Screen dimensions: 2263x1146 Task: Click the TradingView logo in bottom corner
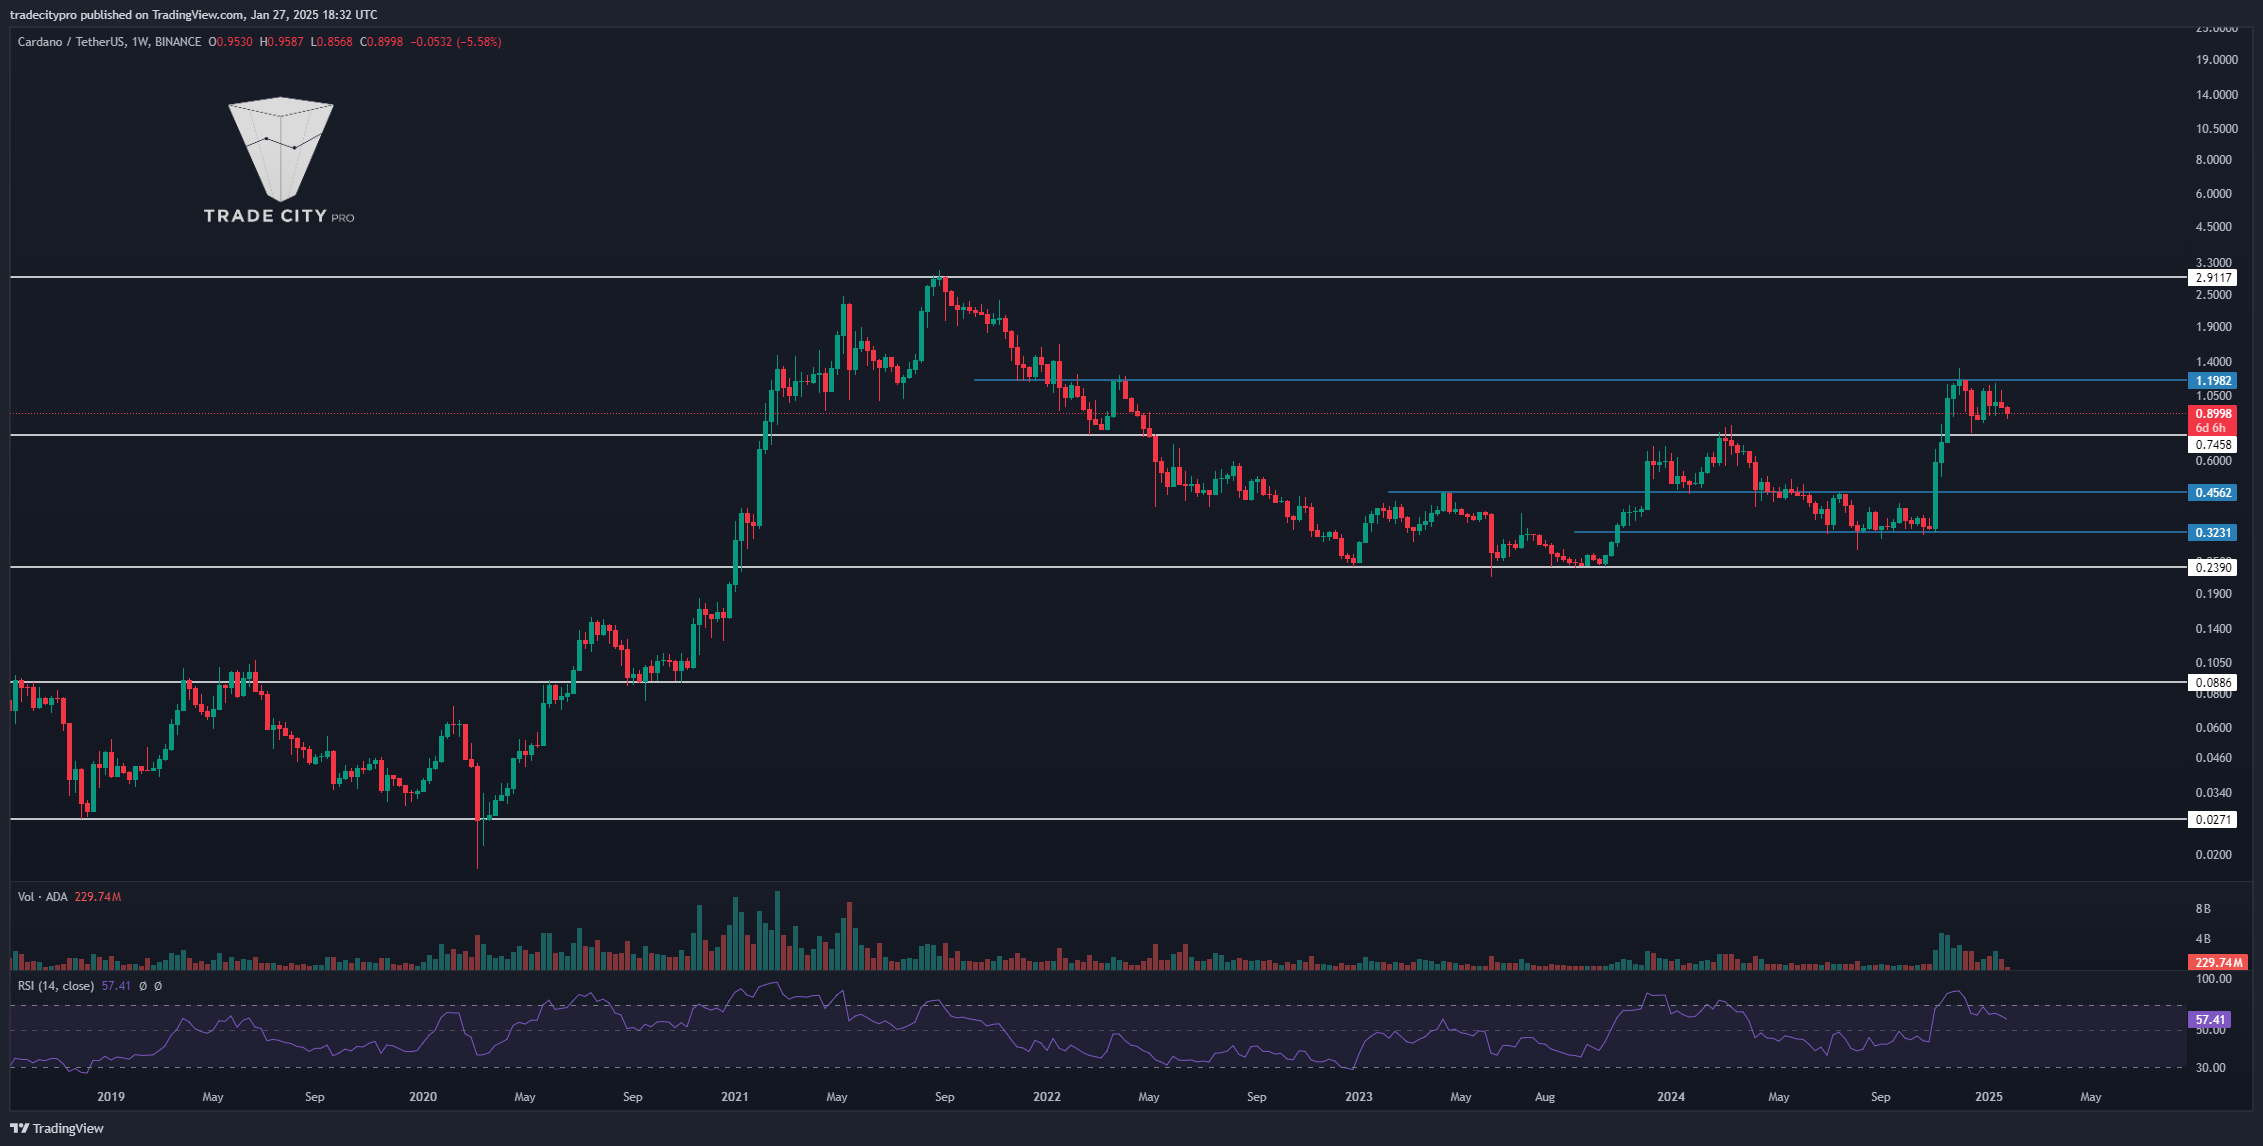(57, 1128)
